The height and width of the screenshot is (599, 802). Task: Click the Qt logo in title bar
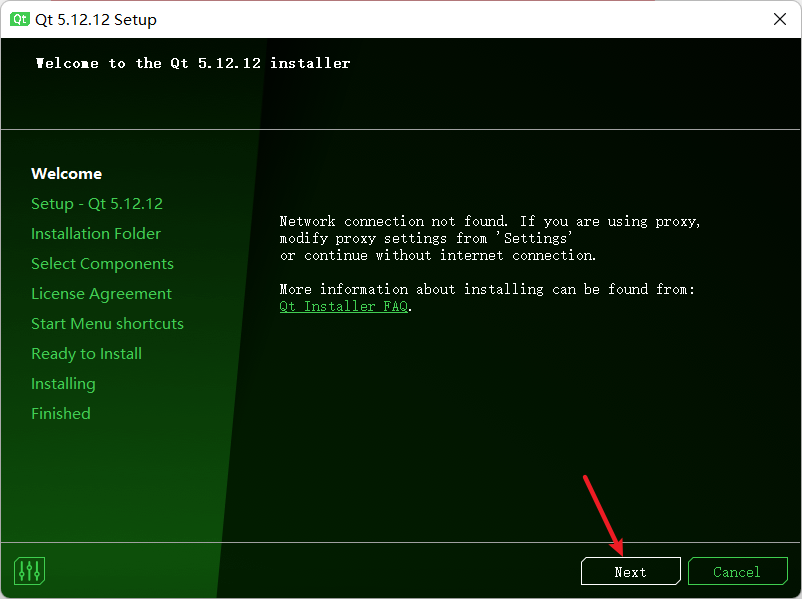(x=20, y=19)
